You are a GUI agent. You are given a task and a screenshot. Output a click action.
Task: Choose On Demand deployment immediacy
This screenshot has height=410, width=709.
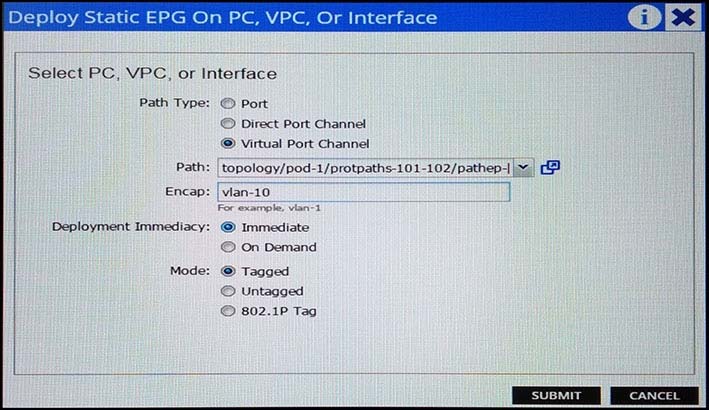[x=228, y=247]
